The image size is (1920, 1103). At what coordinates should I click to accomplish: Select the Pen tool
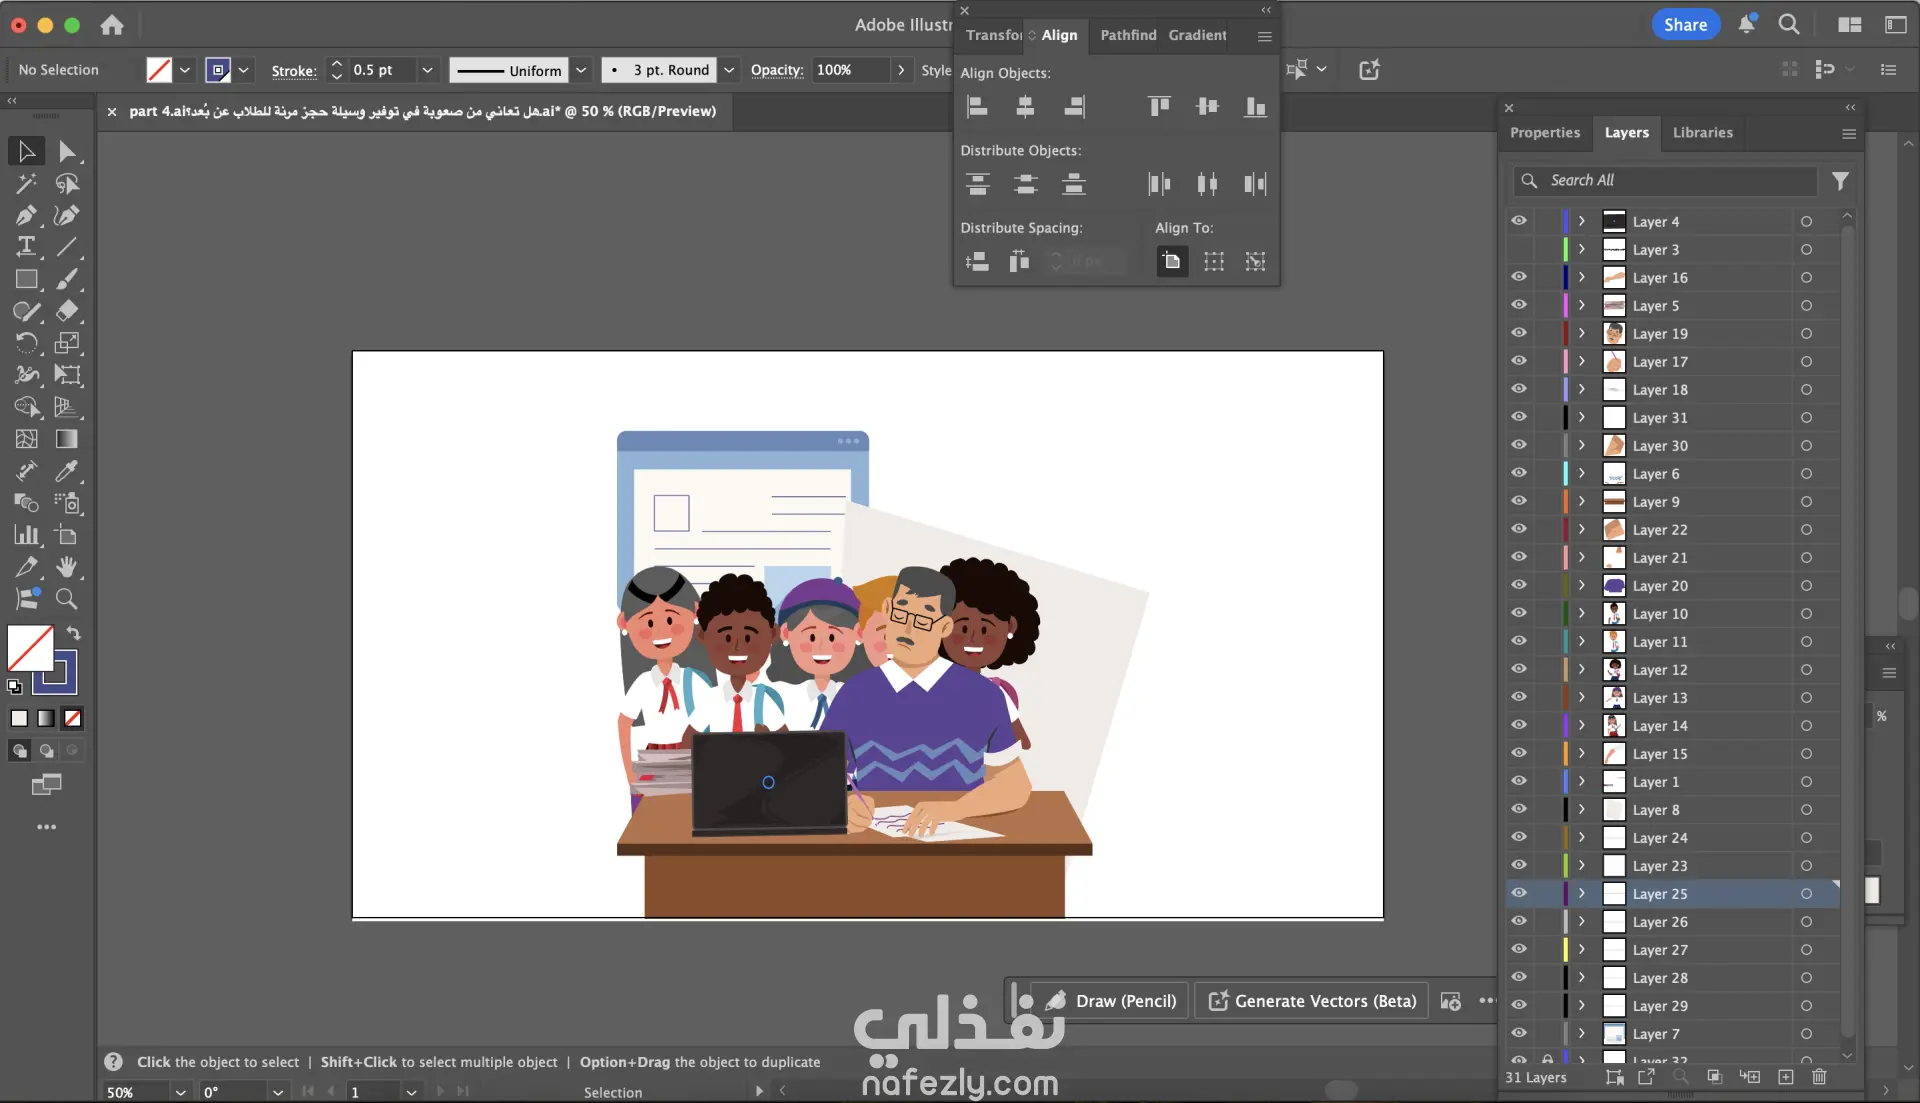26,215
